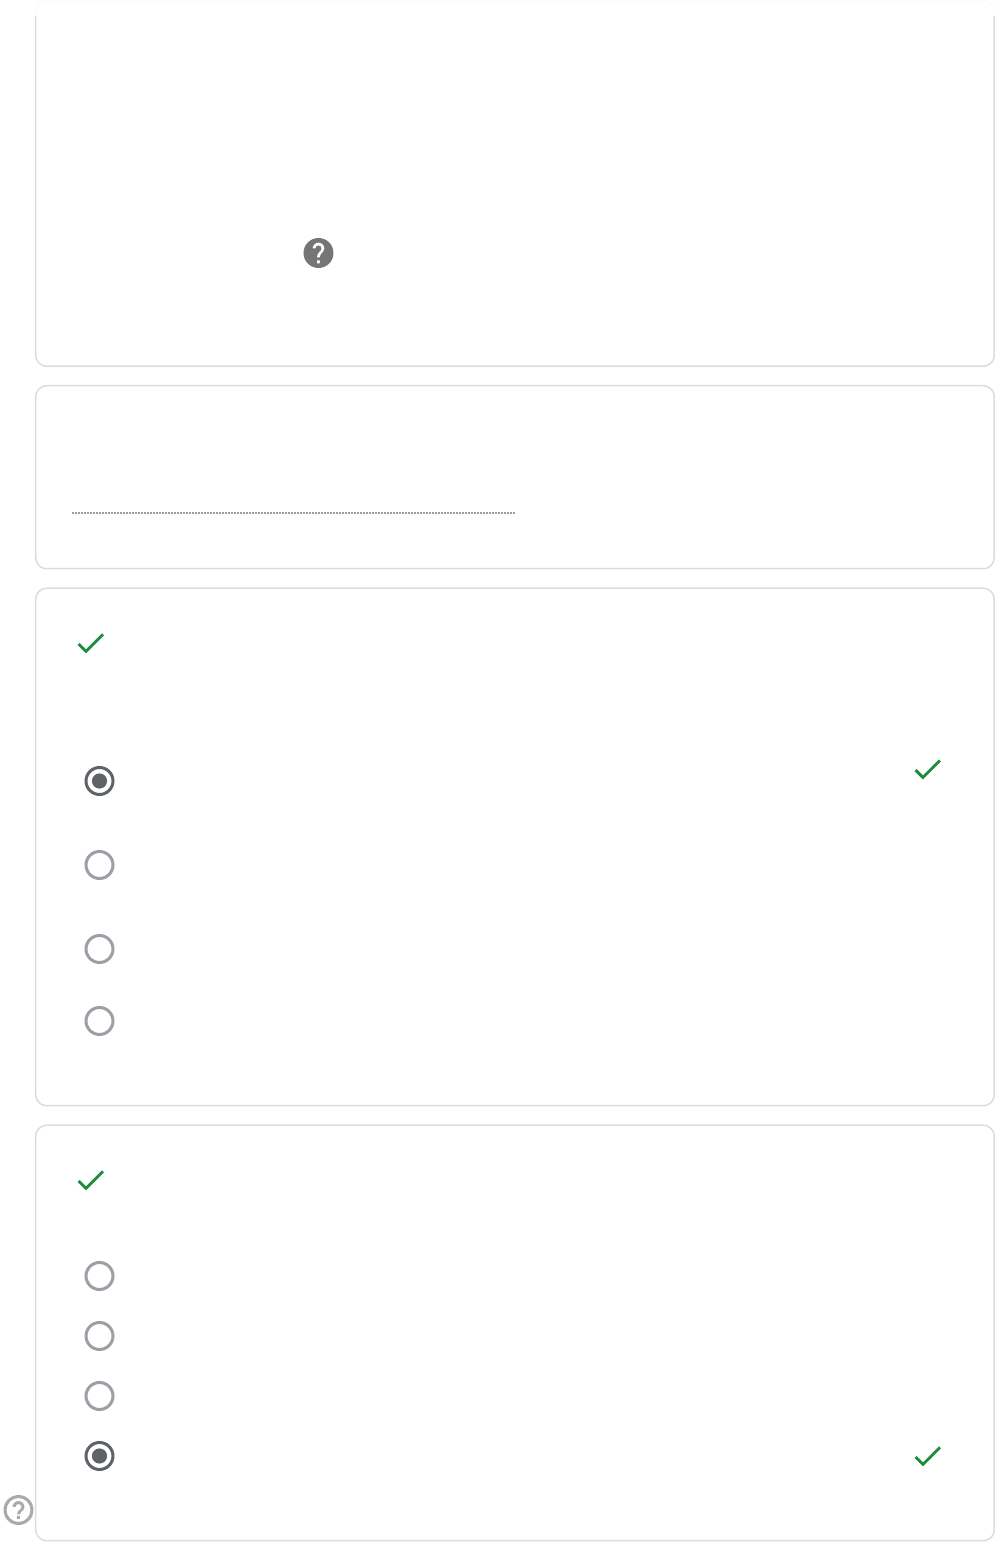995x1542 pixels.
Task: Choose the fourth radio option in first question
Action: 99,1021
